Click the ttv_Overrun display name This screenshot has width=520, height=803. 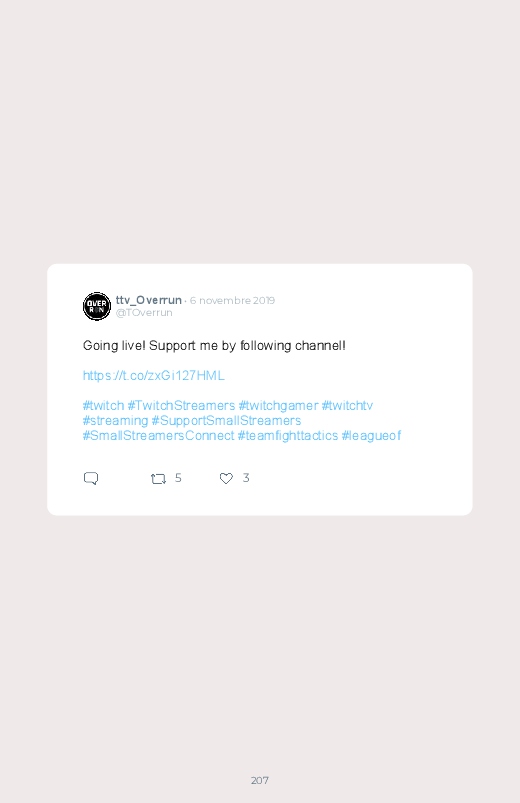(149, 300)
